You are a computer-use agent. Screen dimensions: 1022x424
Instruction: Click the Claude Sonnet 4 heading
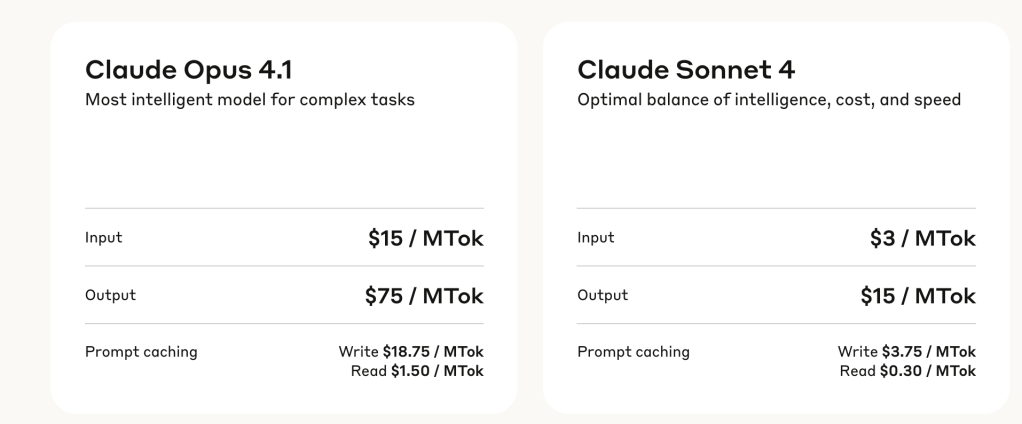click(x=668, y=71)
